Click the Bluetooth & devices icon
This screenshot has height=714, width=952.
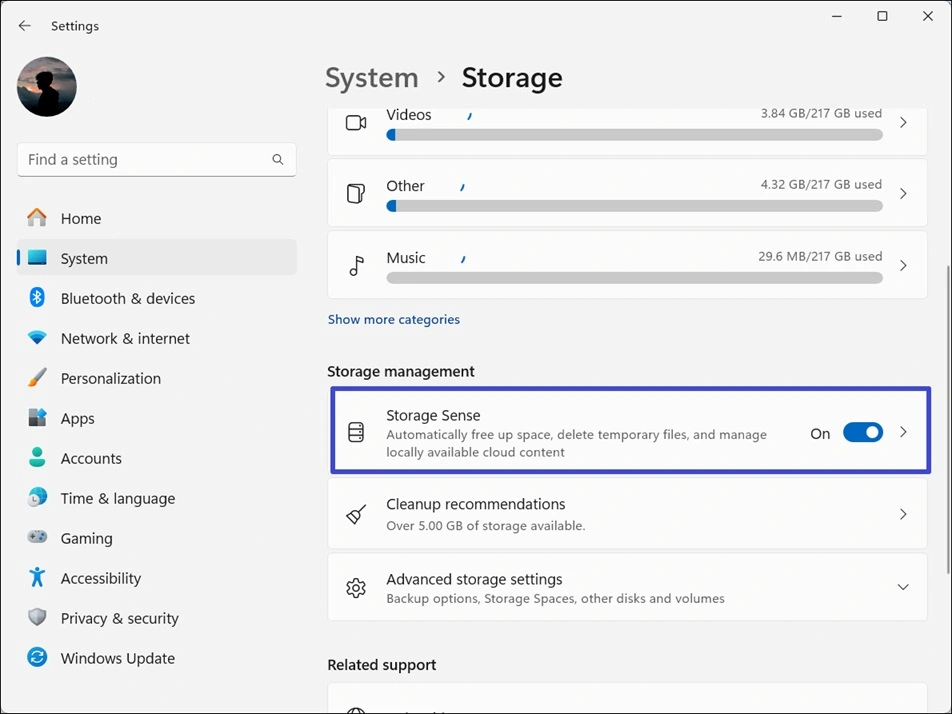[x=37, y=298]
